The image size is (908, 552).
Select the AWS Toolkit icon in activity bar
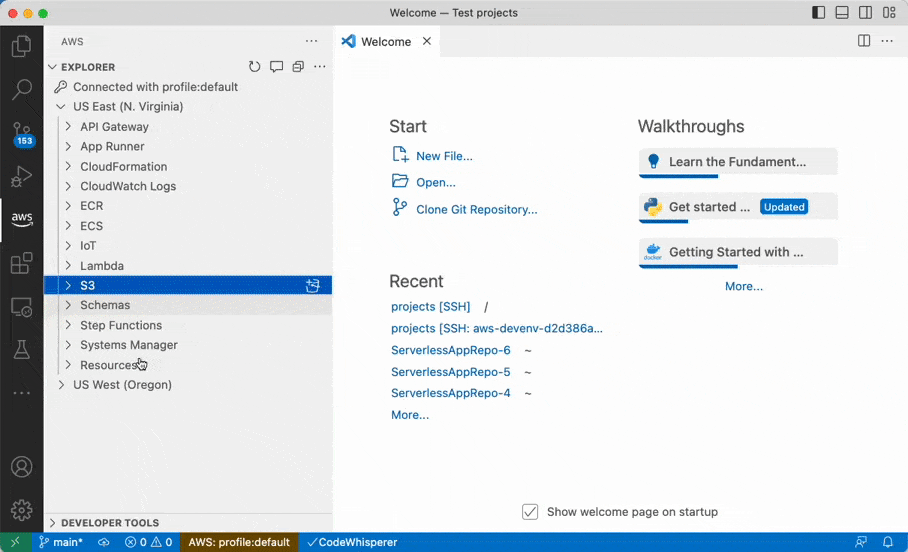click(x=21, y=220)
